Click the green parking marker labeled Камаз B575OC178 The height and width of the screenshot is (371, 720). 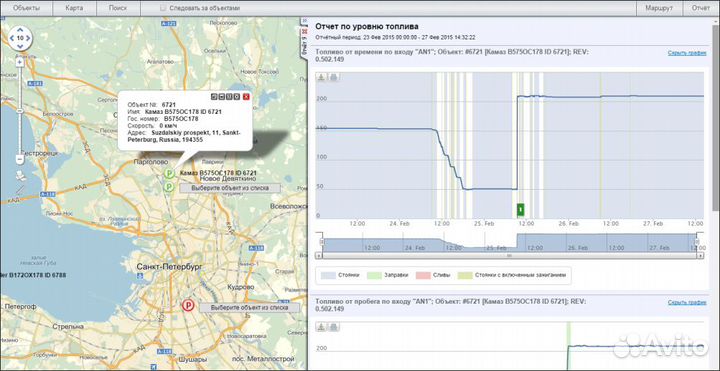point(169,173)
